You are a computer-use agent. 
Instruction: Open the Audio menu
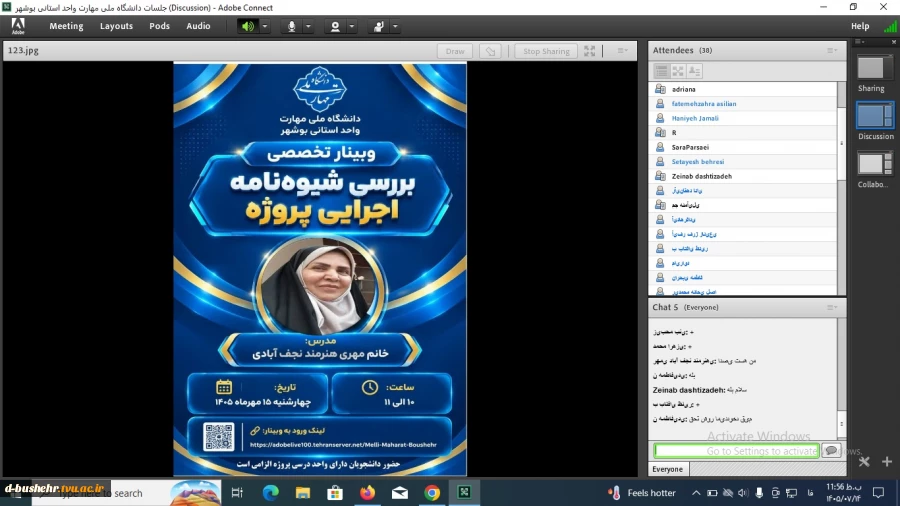point(198,26)
